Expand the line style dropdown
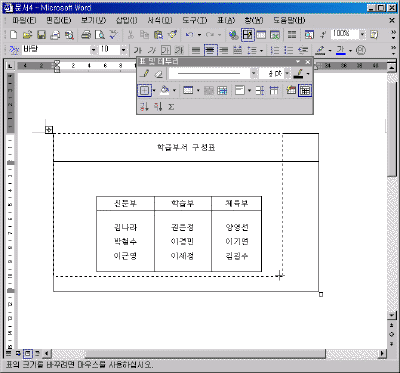The image size is (400, 373). pos(254,74)
